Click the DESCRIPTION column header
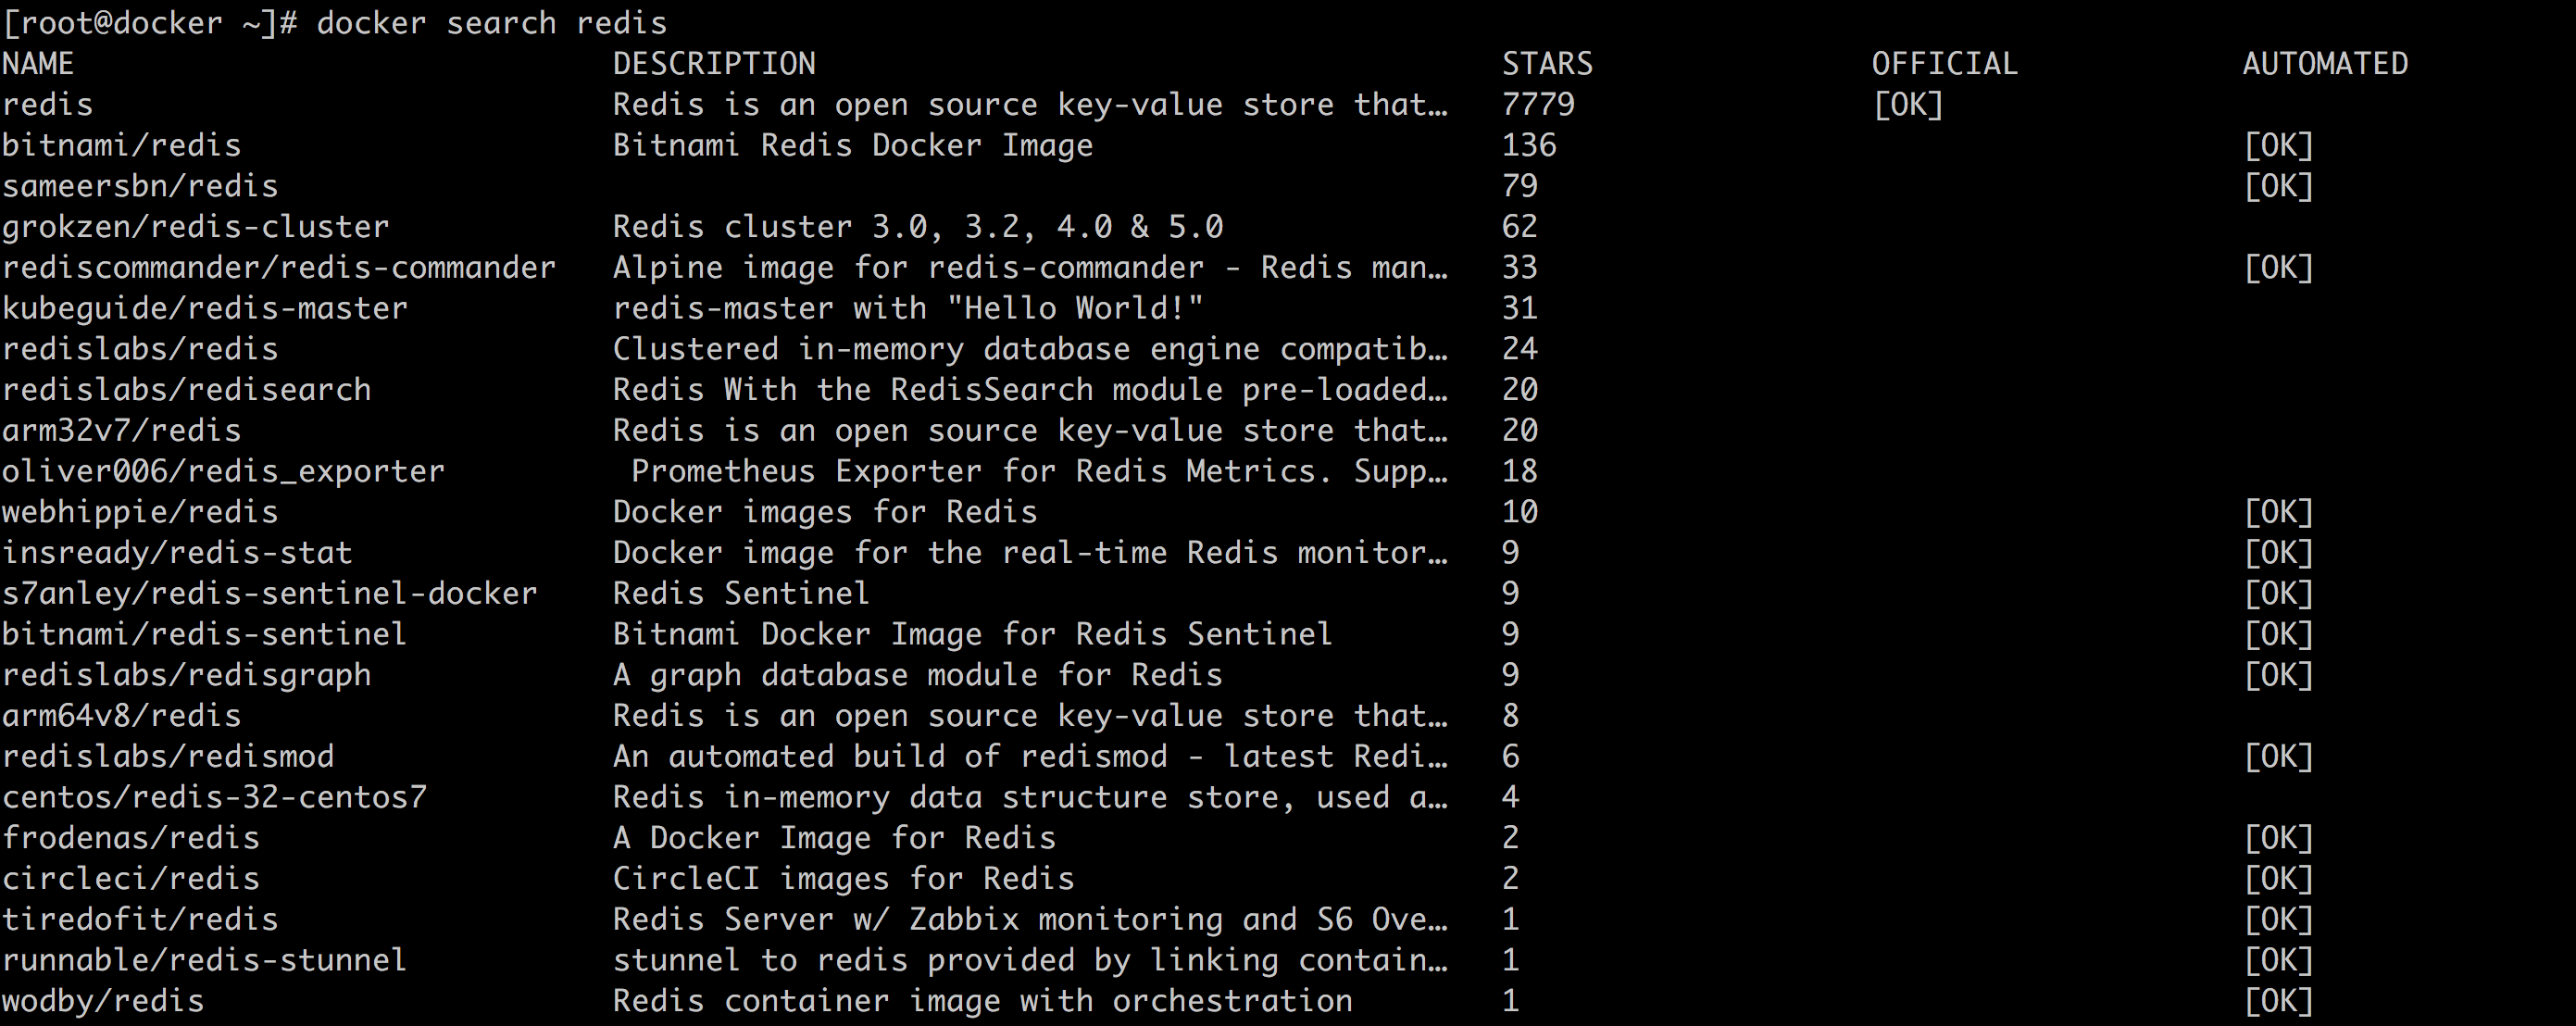Screen dimensions: 2576x1026 (x=714, y=64)
